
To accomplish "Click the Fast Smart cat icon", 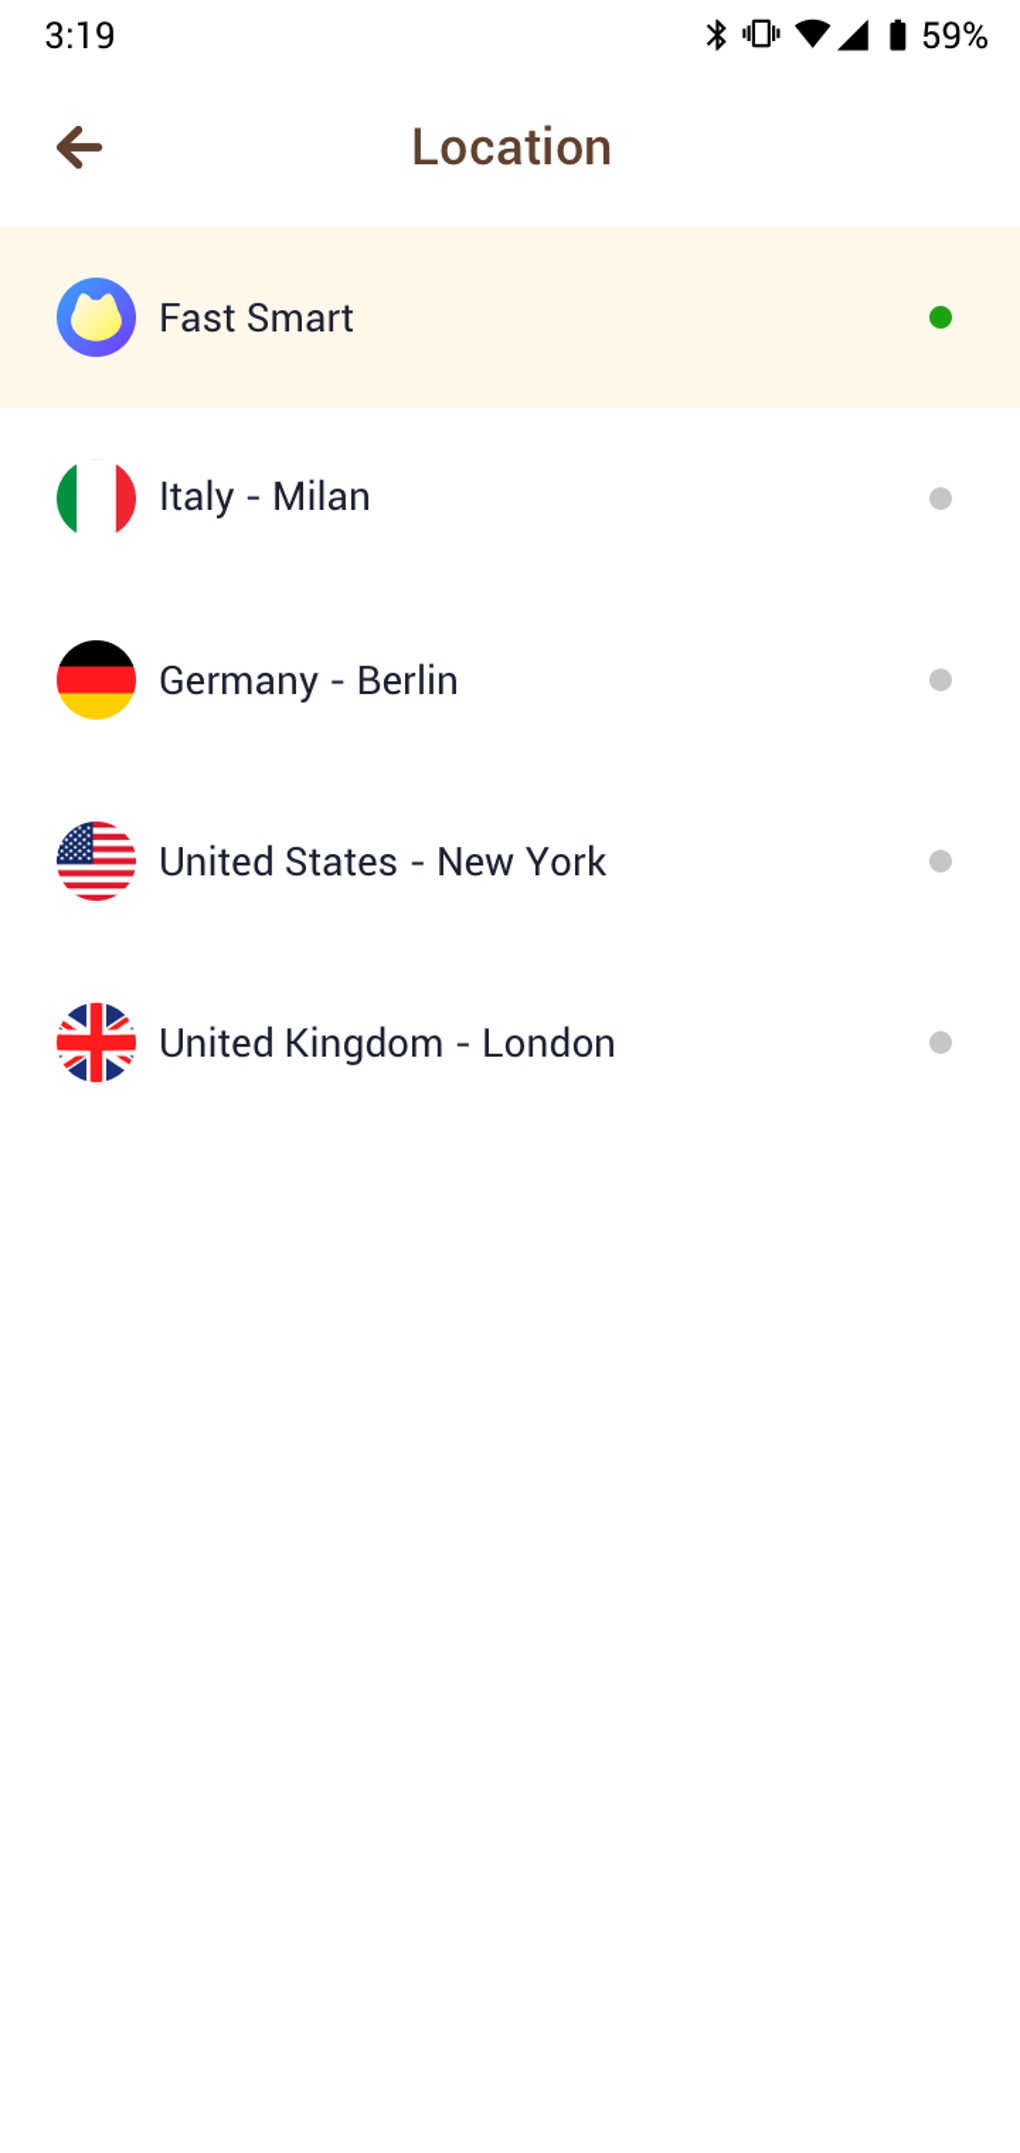I will pyautogui.click(x=96, y=318).
